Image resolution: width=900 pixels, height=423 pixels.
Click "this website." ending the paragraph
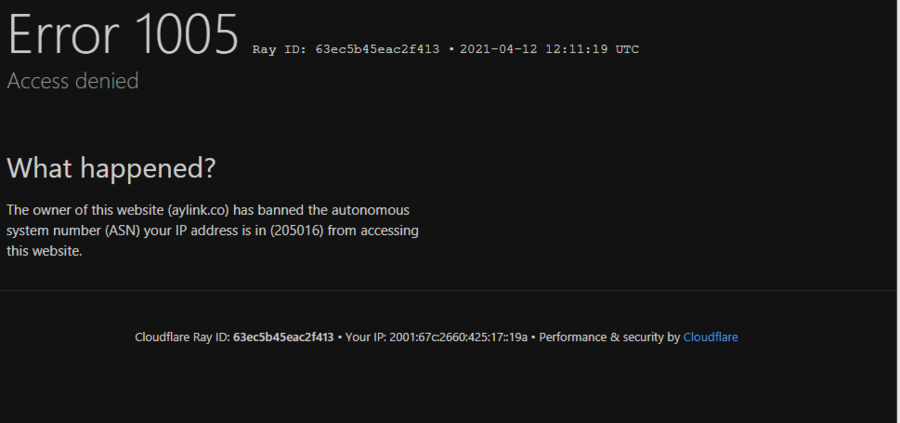click(44, 251)
